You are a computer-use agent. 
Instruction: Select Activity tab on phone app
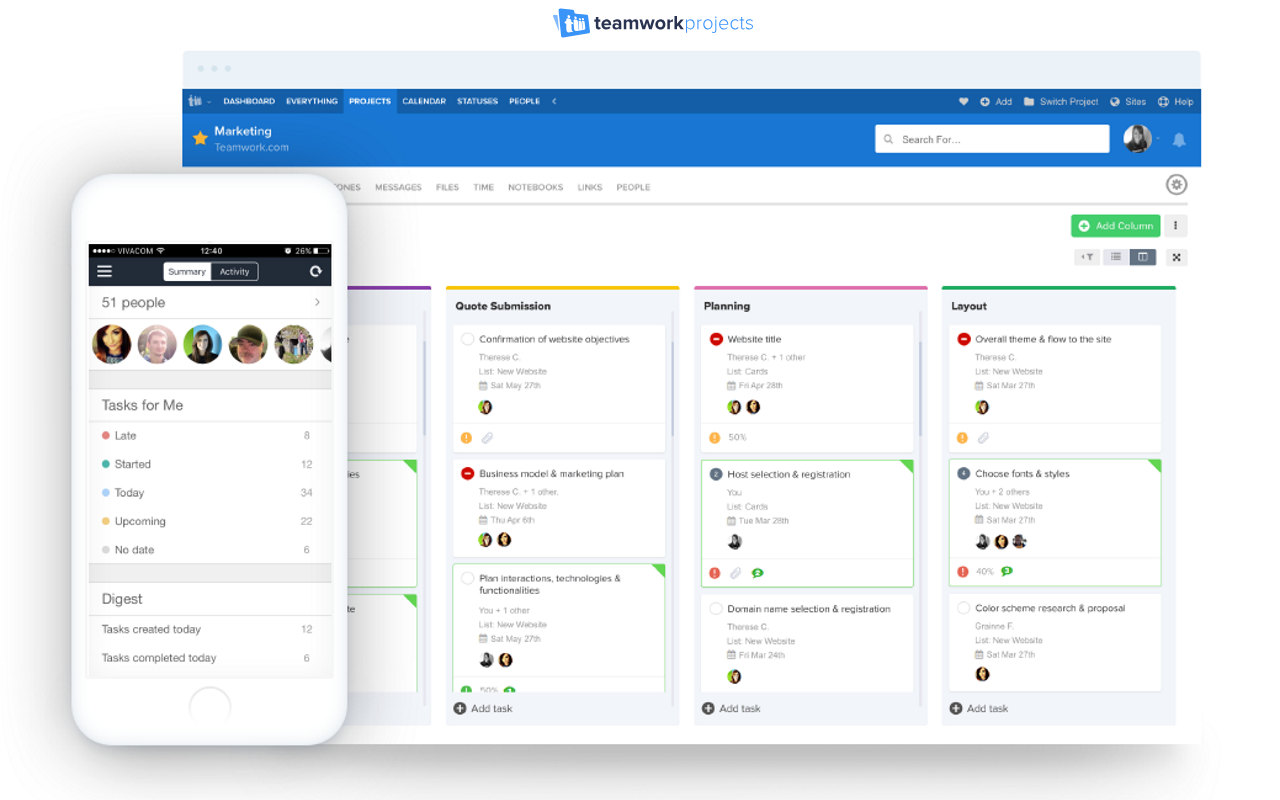[234, 272]
